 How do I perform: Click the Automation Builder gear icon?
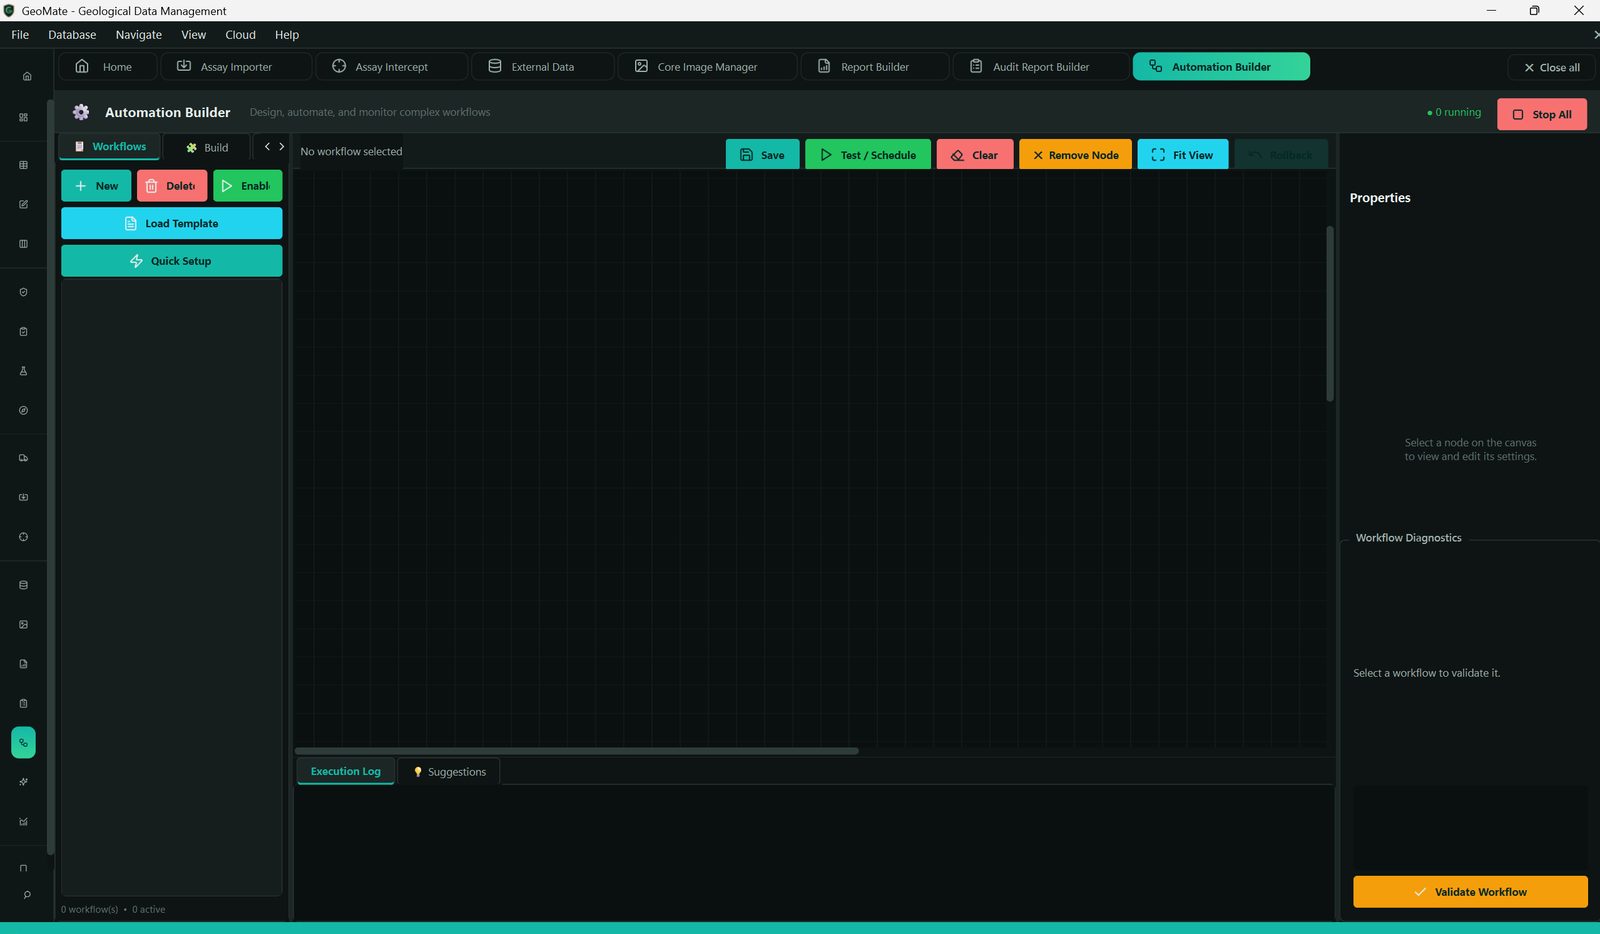pos(81,112)
